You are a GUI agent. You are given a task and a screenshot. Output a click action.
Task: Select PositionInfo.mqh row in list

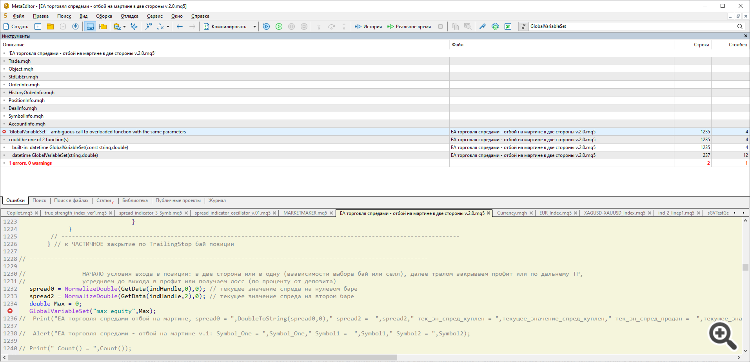(x=375, y=100)
